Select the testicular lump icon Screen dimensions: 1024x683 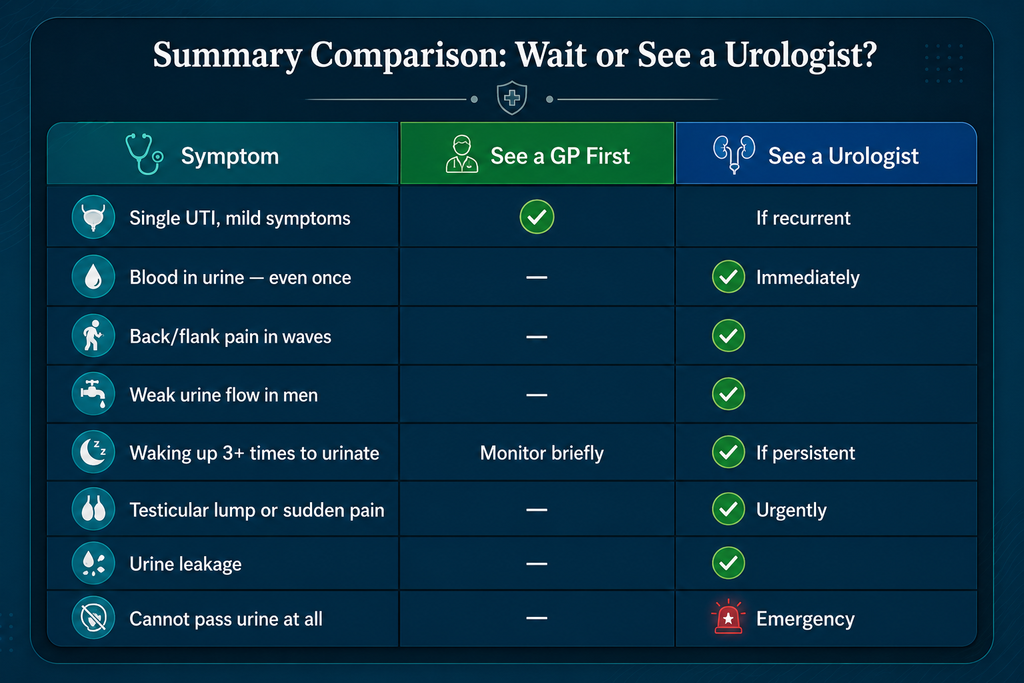[x=93, y=509]
